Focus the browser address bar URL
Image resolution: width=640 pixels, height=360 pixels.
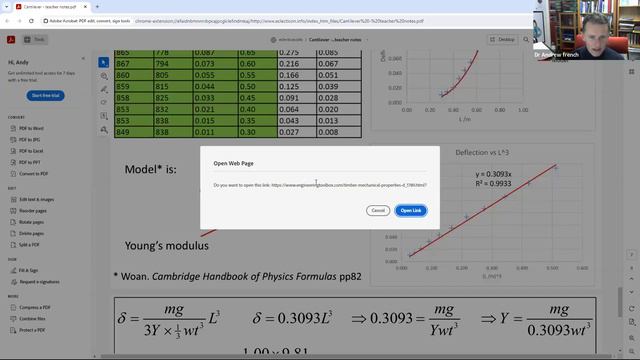click(x=279, y=21)
